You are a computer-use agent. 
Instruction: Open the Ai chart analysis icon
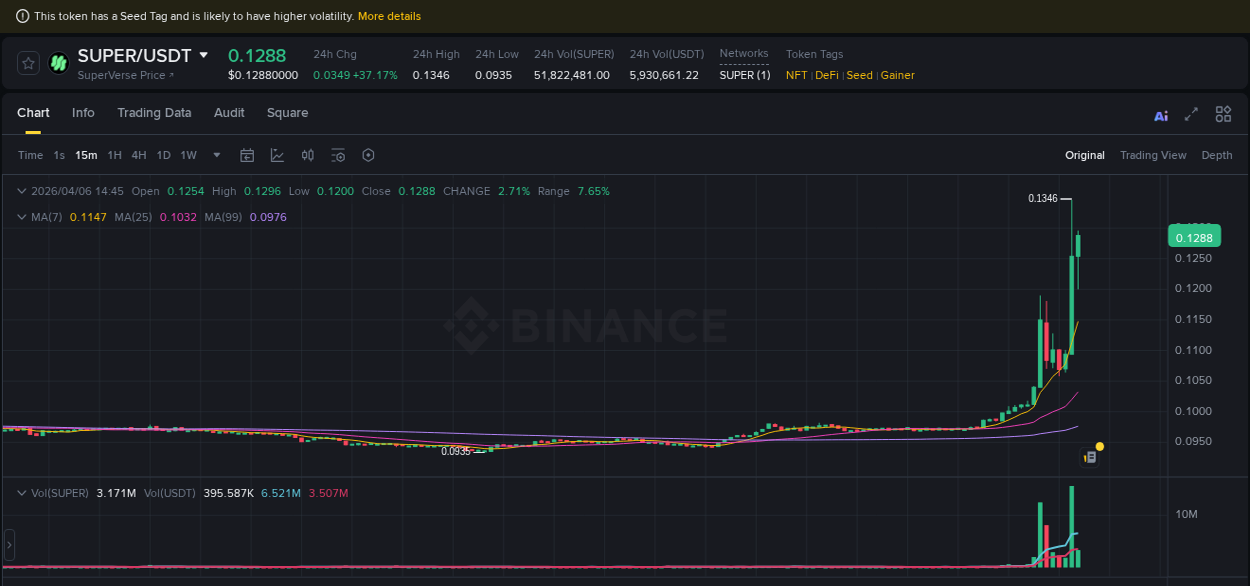click(x=1161, y=116)
